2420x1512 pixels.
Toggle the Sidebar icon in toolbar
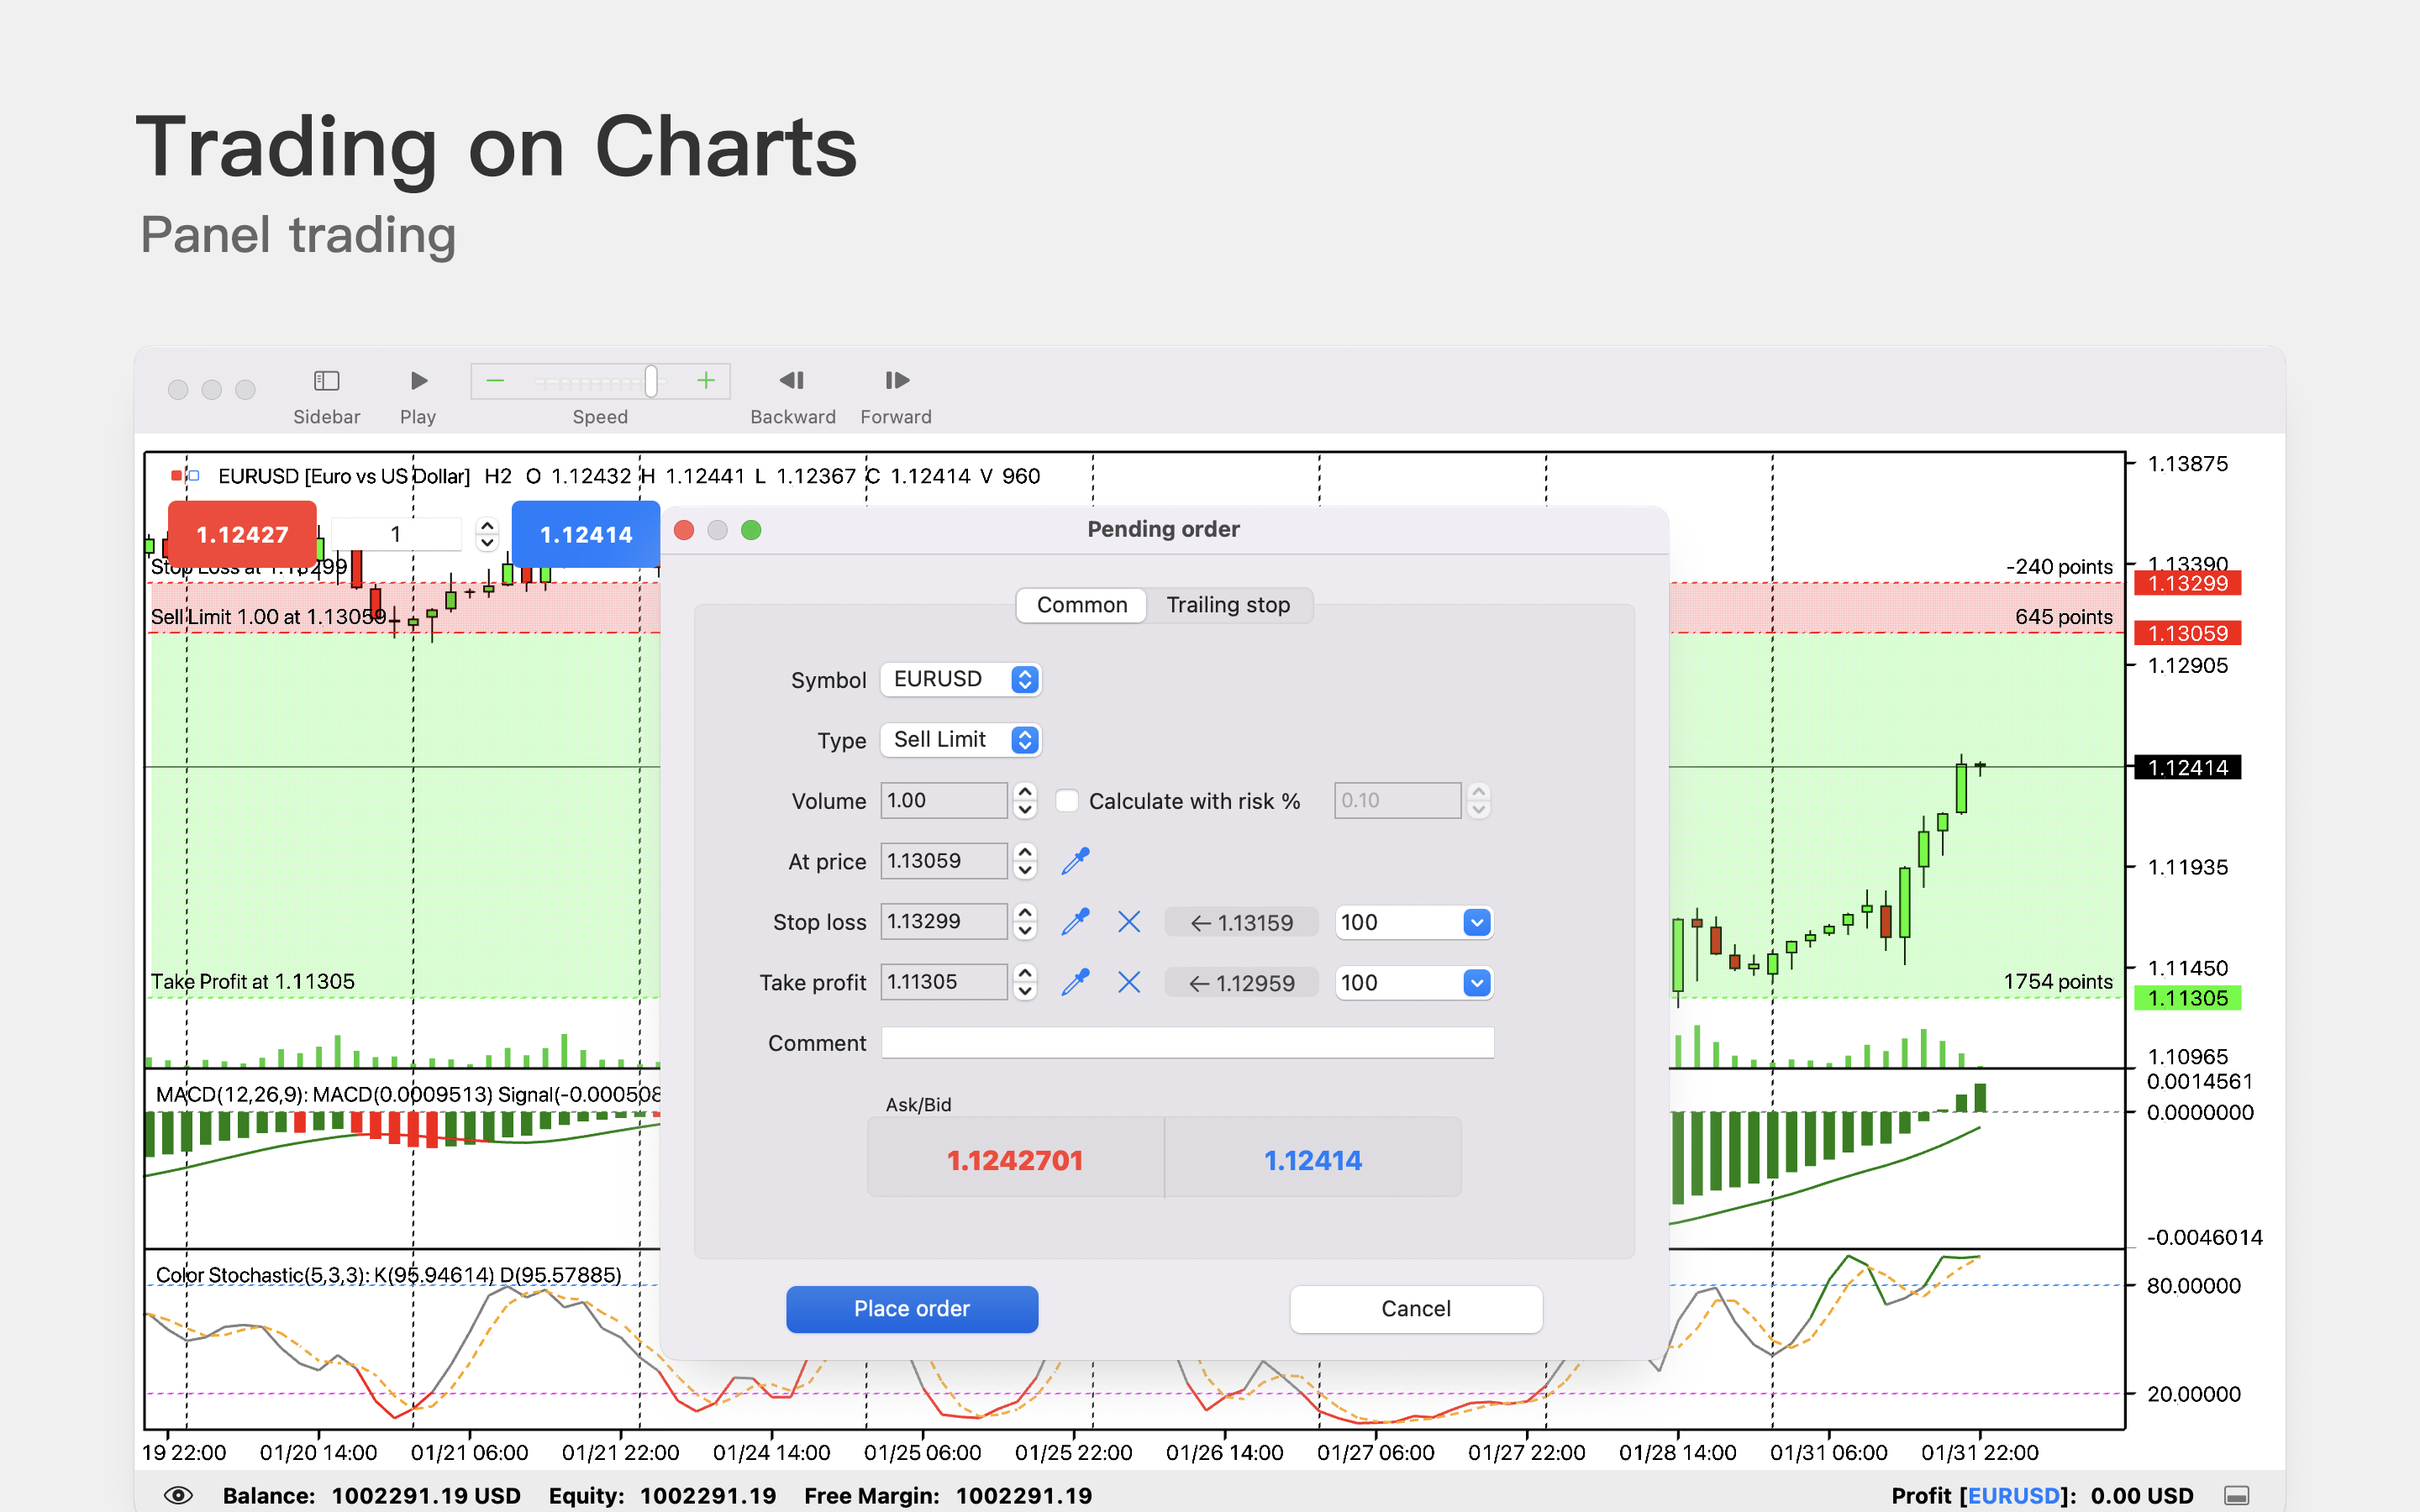point(326,381)
